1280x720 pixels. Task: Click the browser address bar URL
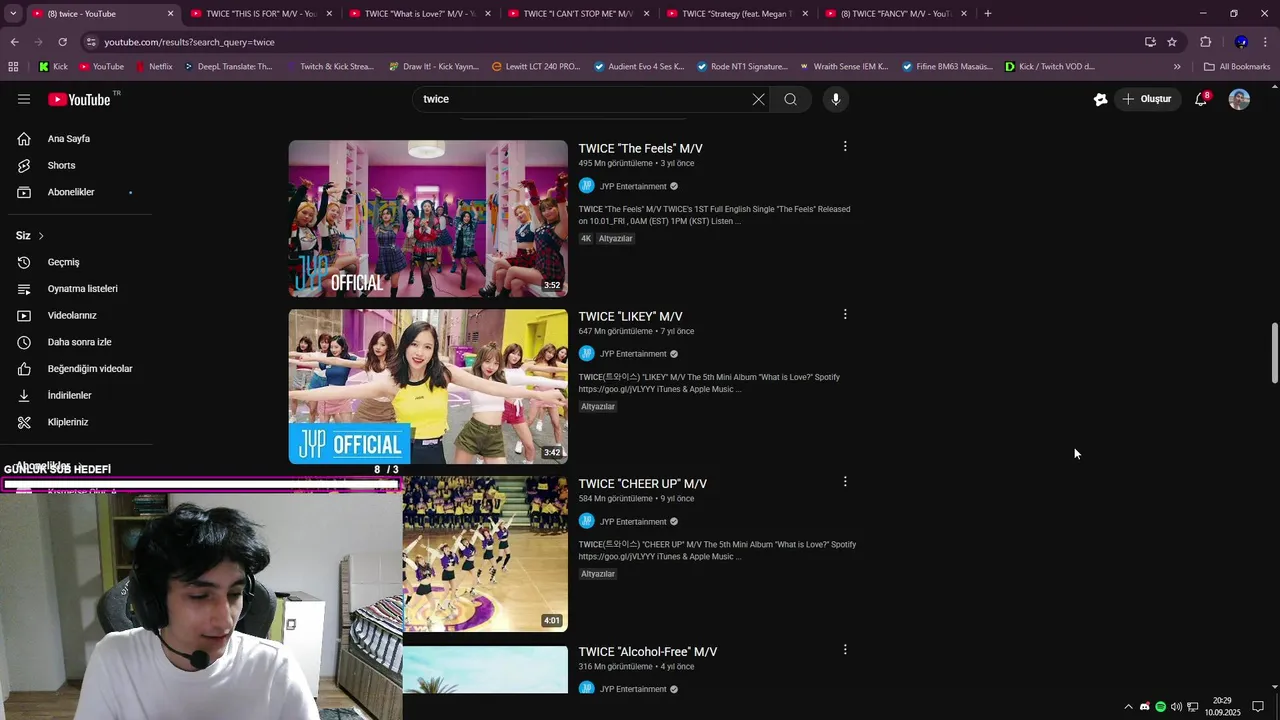pyautogui.click(x=189, y=42)
